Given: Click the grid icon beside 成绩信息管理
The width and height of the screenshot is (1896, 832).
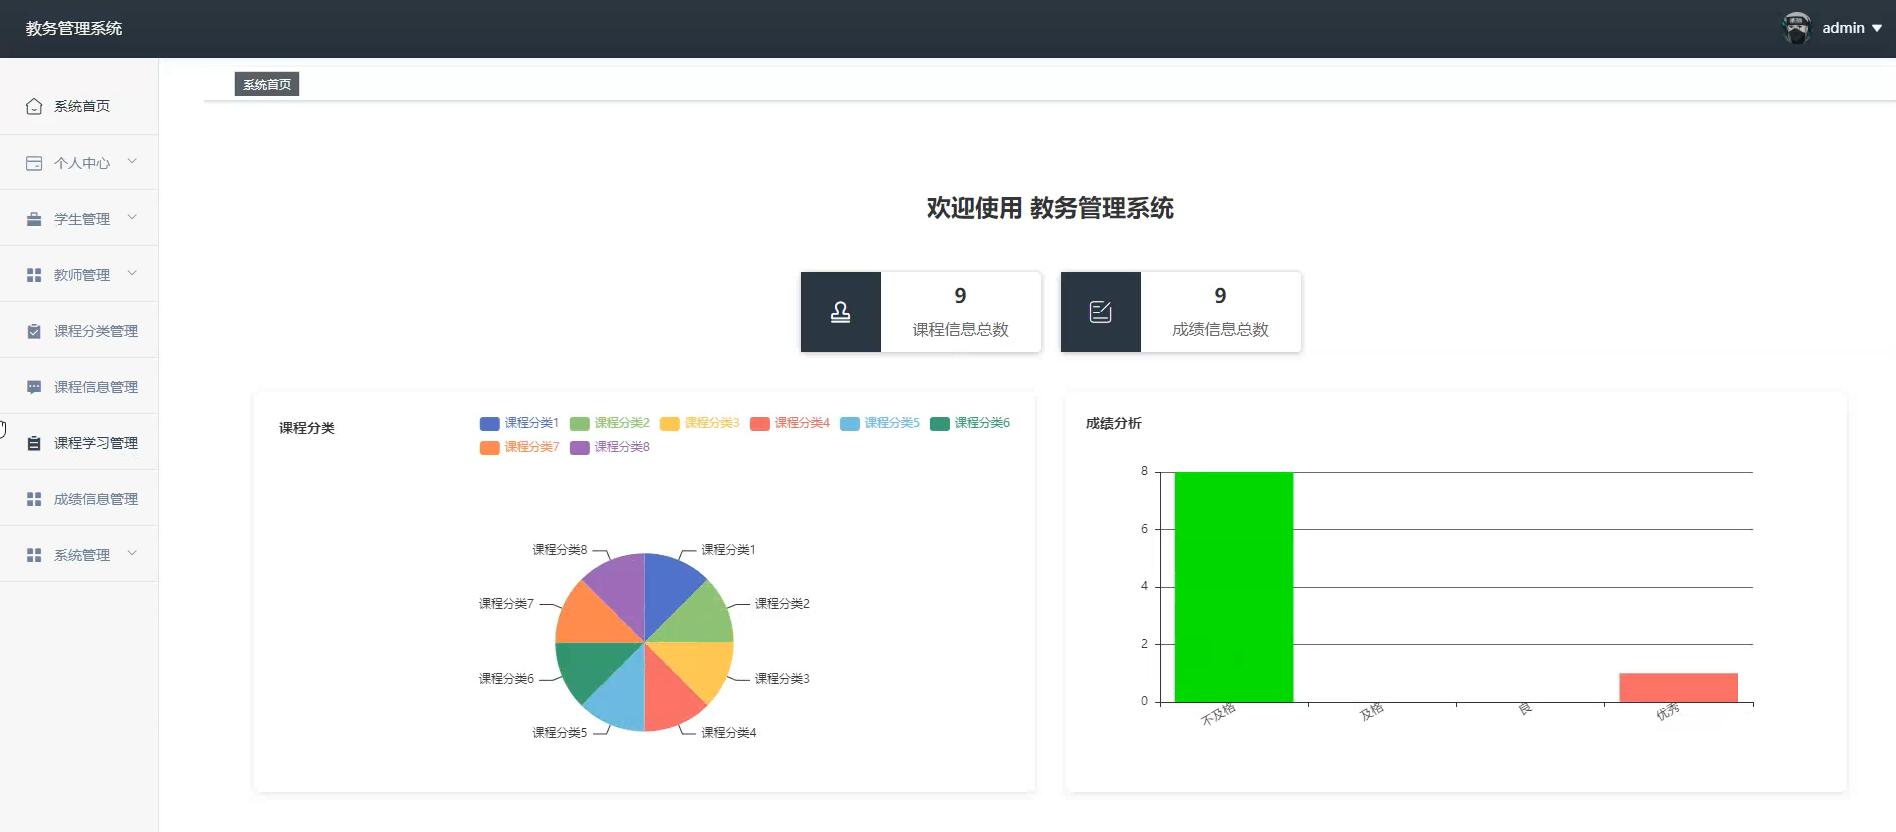Looking at the screenshot, I should coord(34,499).
